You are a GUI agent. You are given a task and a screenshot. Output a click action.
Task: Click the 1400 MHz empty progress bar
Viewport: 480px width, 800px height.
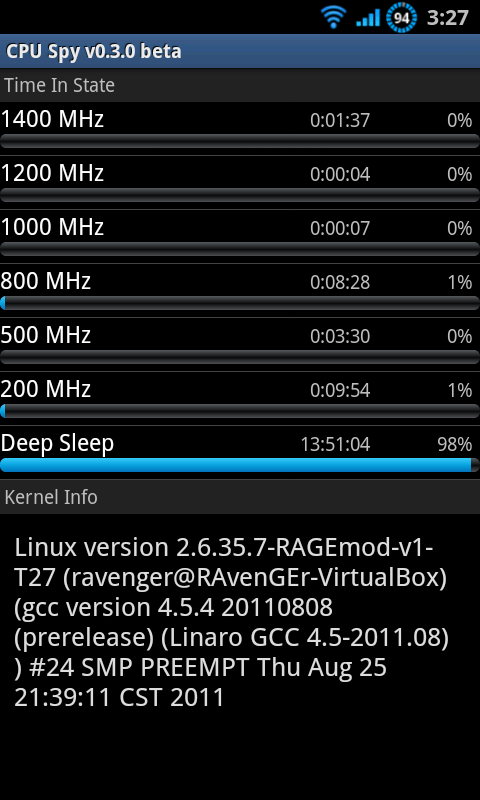240,141
